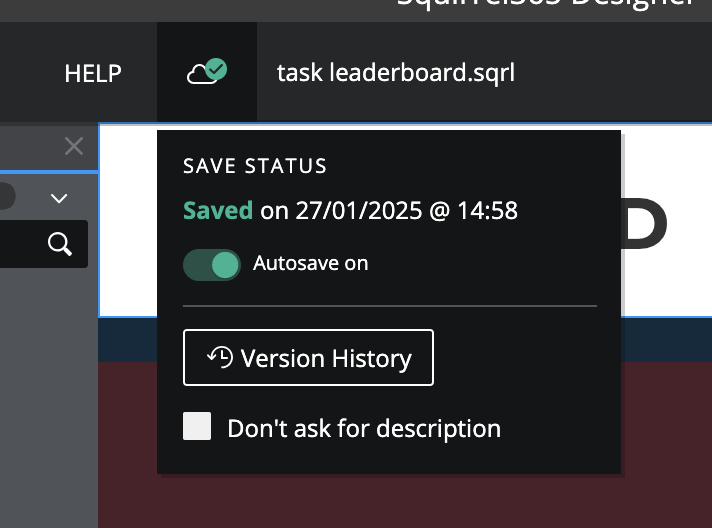Toggle the grey pill switch in left panel
This screenshot has width=712, height=528.
point(7,196)
